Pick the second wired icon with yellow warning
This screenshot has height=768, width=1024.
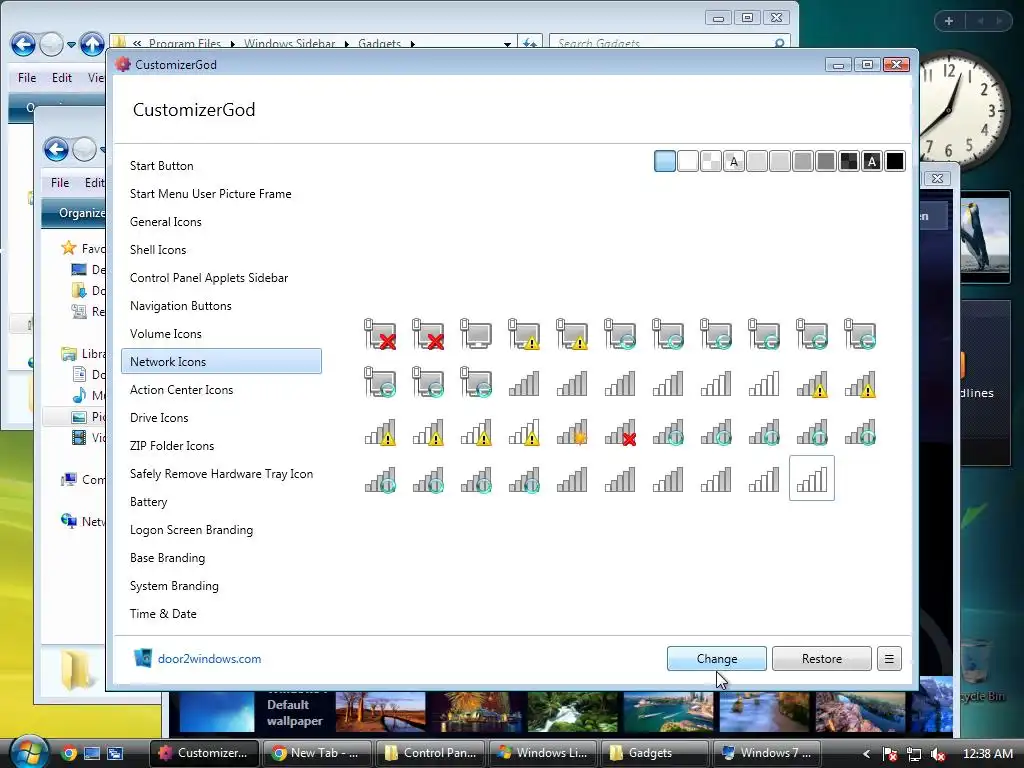tap(572, 334)
